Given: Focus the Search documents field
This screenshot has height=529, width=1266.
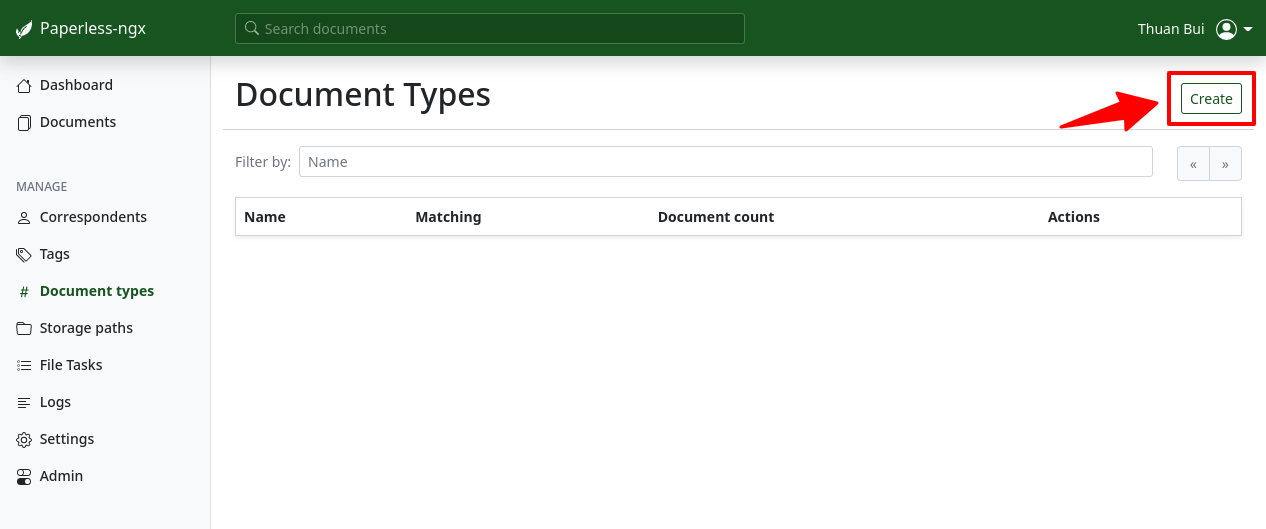Looking at the screenshot, I should (x=490, y=29).
